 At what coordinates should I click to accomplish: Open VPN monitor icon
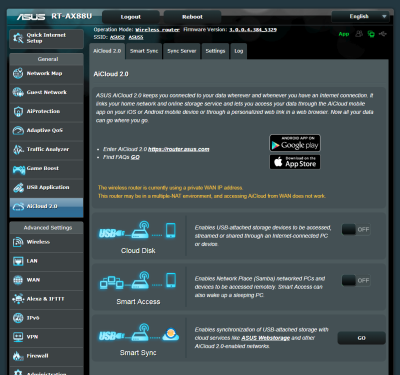[x=18, y=337]
